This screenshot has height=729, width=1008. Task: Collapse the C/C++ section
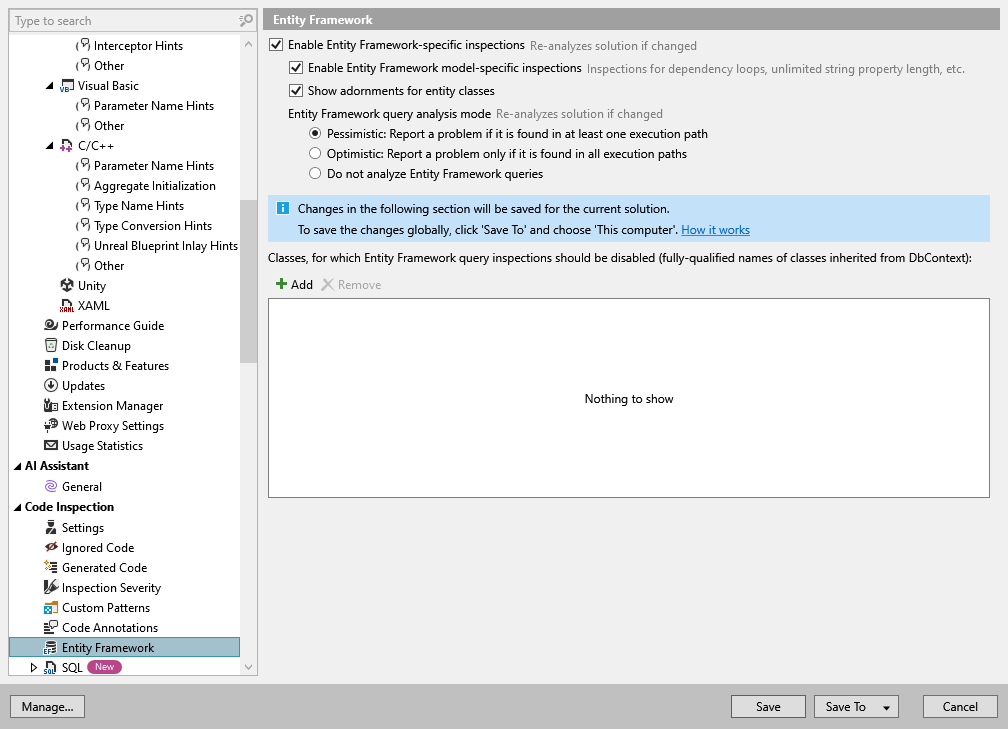[x=50, y=145]
